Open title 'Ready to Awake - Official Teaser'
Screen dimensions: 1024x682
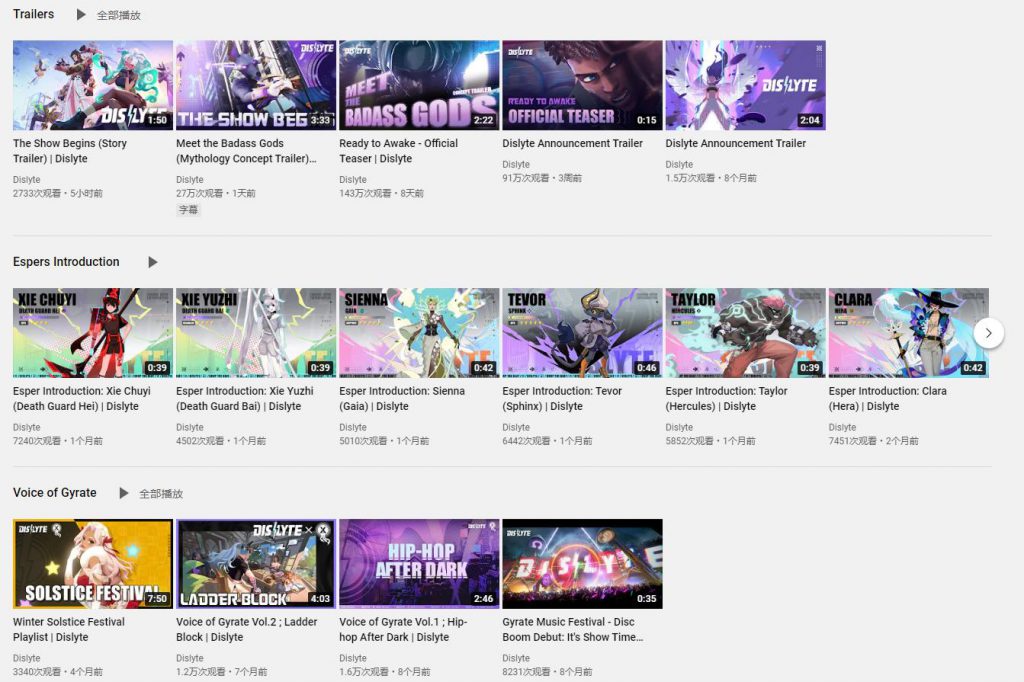pyautogui.click(x=398, y=151)
